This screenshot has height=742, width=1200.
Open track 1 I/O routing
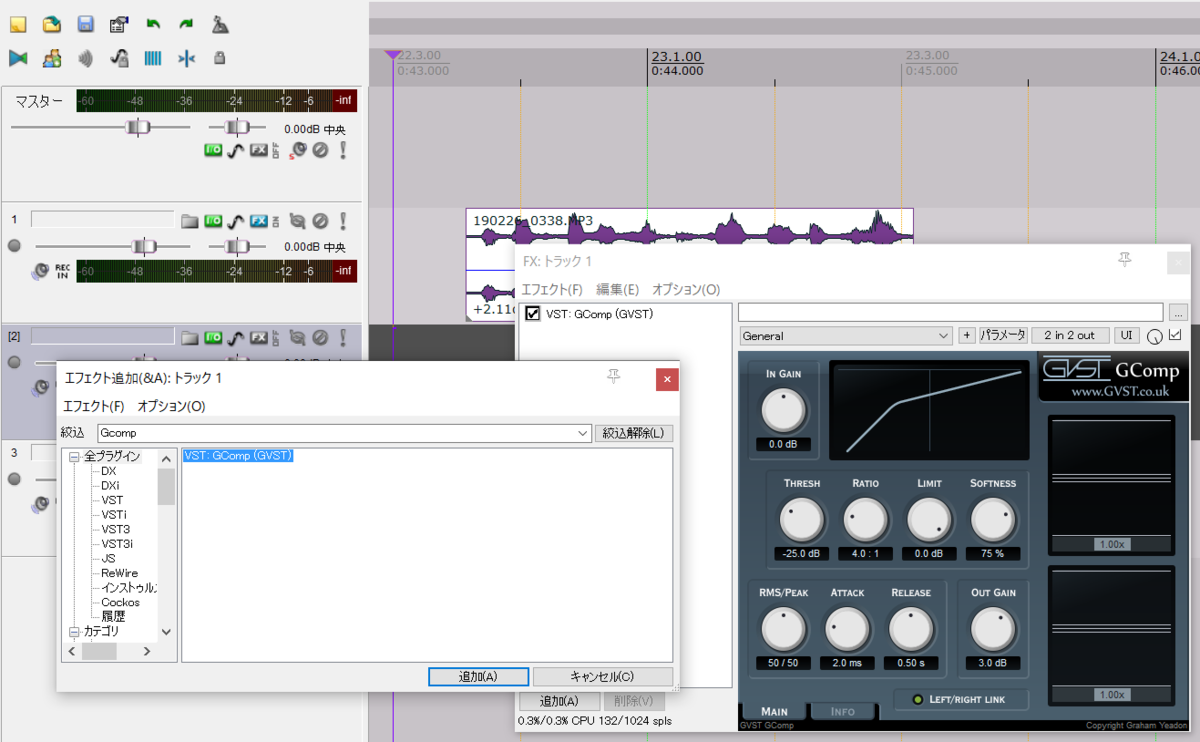pos(213,221)
